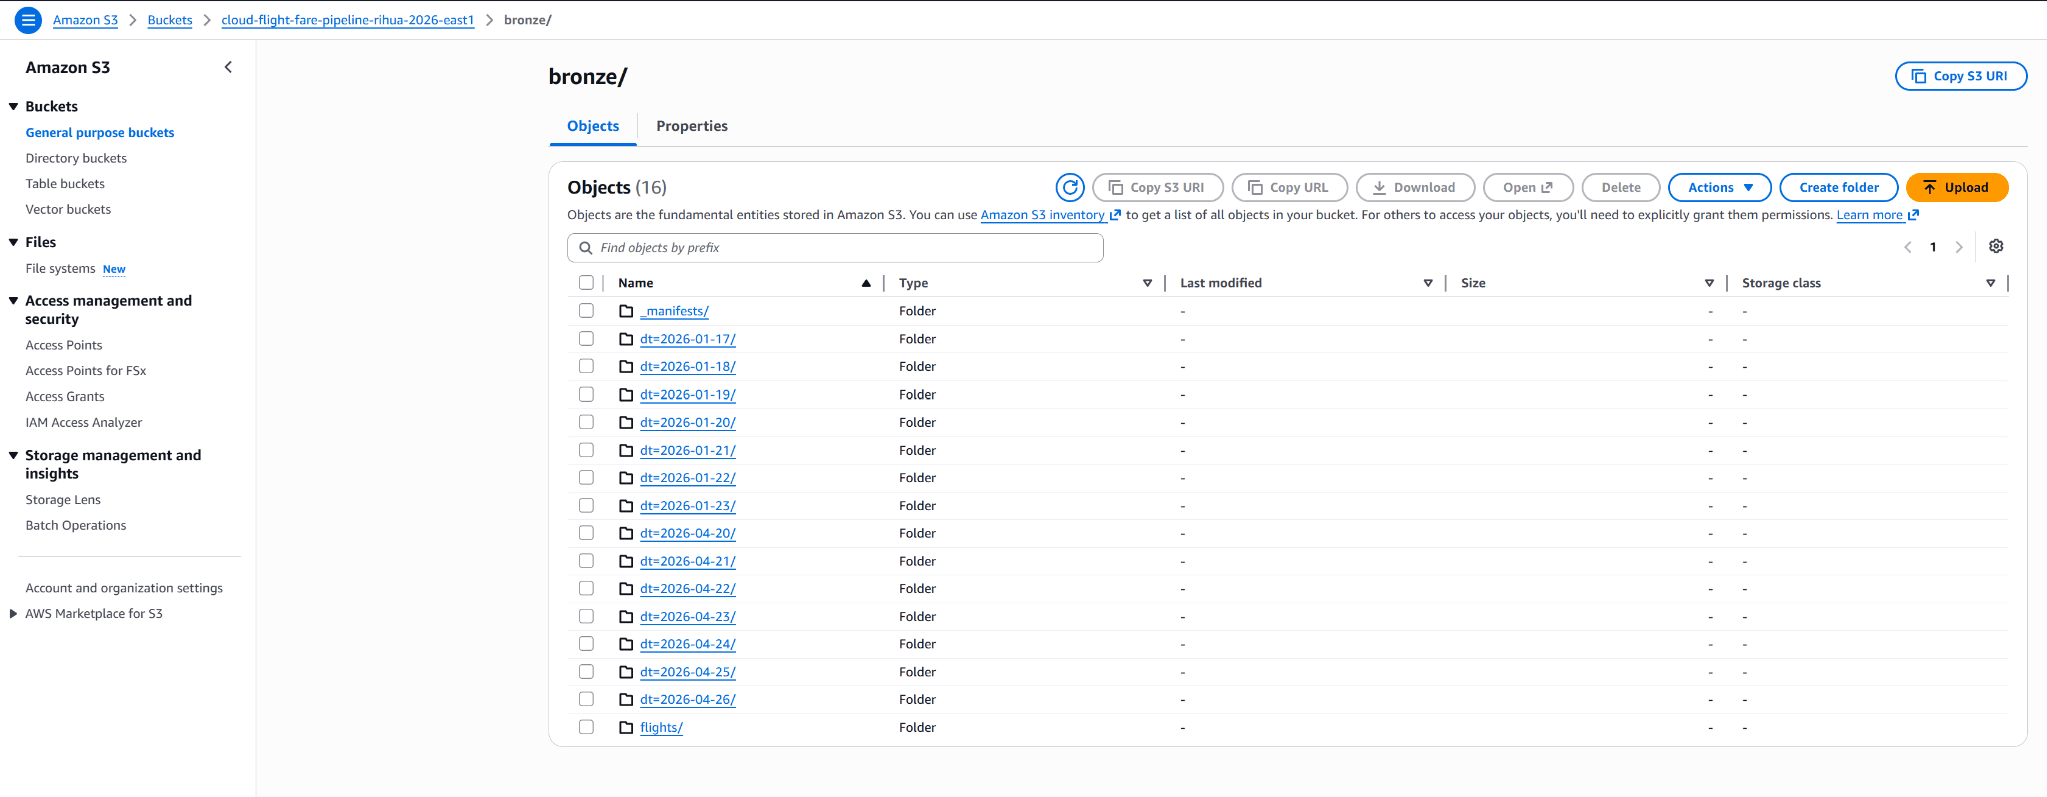Open the Actions dropdown menu
2047x797 pixels.
point(1720,187)
